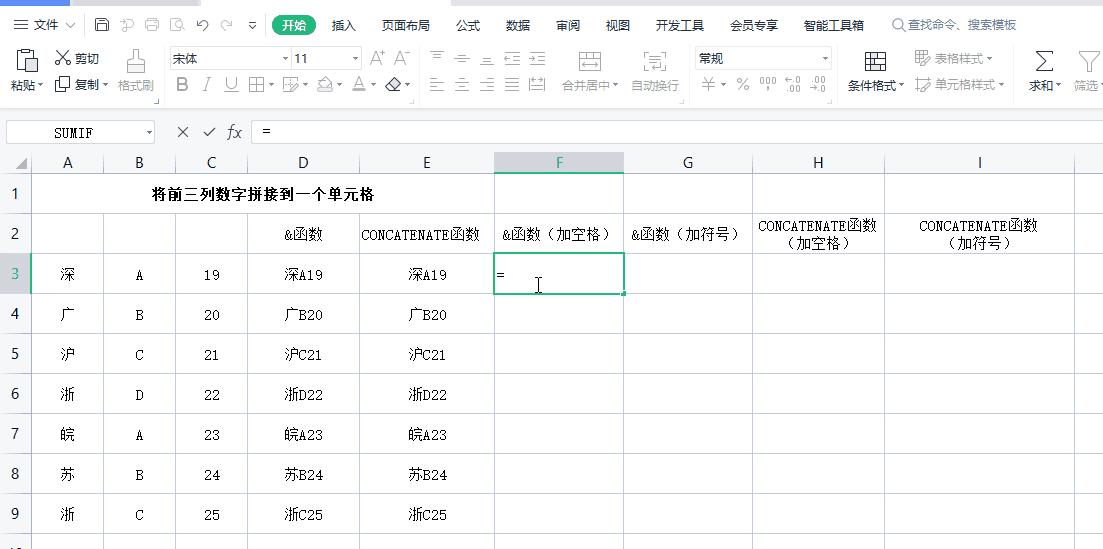Click the Merge and Center (合并居中) icon
The height and width of the screenshot is (549, 1103).
(x=589, y=61)
